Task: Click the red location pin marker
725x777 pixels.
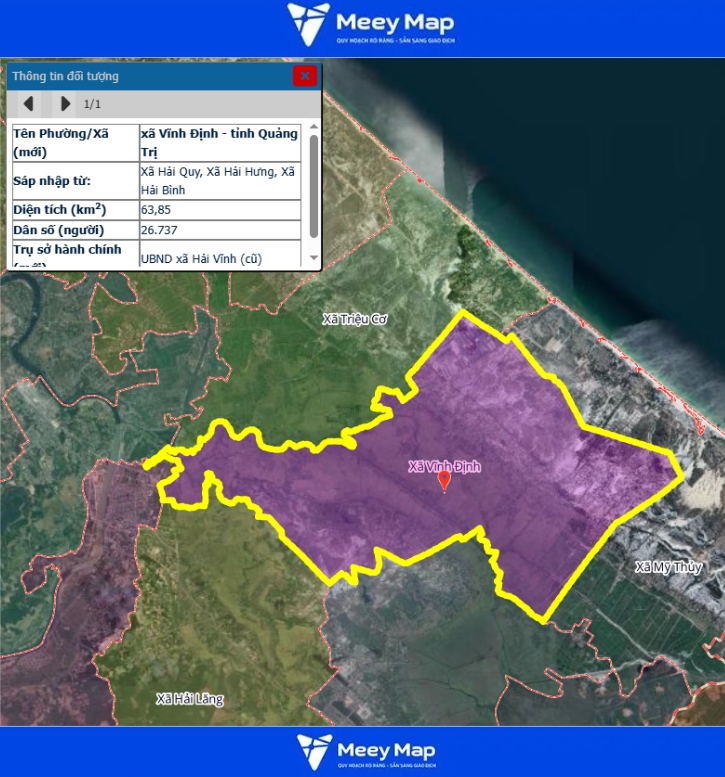Action: point(445,481)
